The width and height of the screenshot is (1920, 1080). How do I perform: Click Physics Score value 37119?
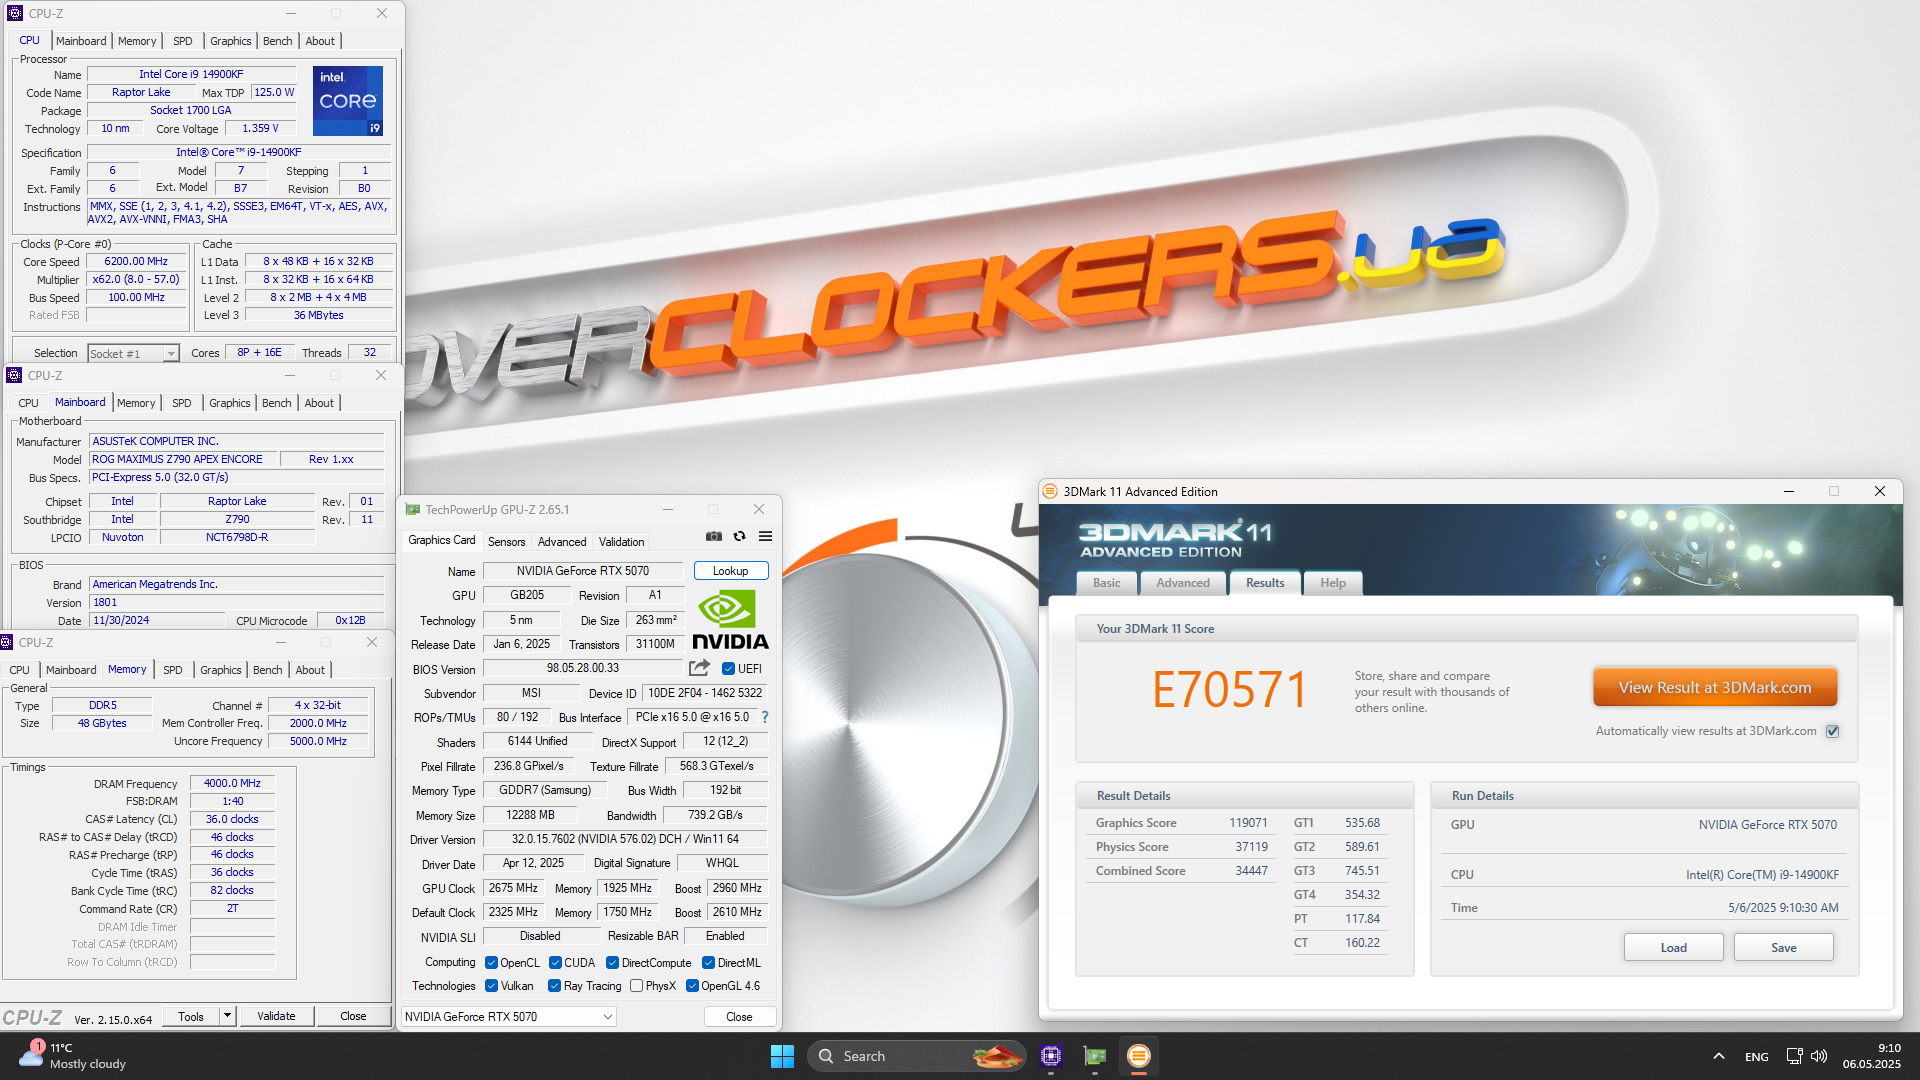point(1251,847)
